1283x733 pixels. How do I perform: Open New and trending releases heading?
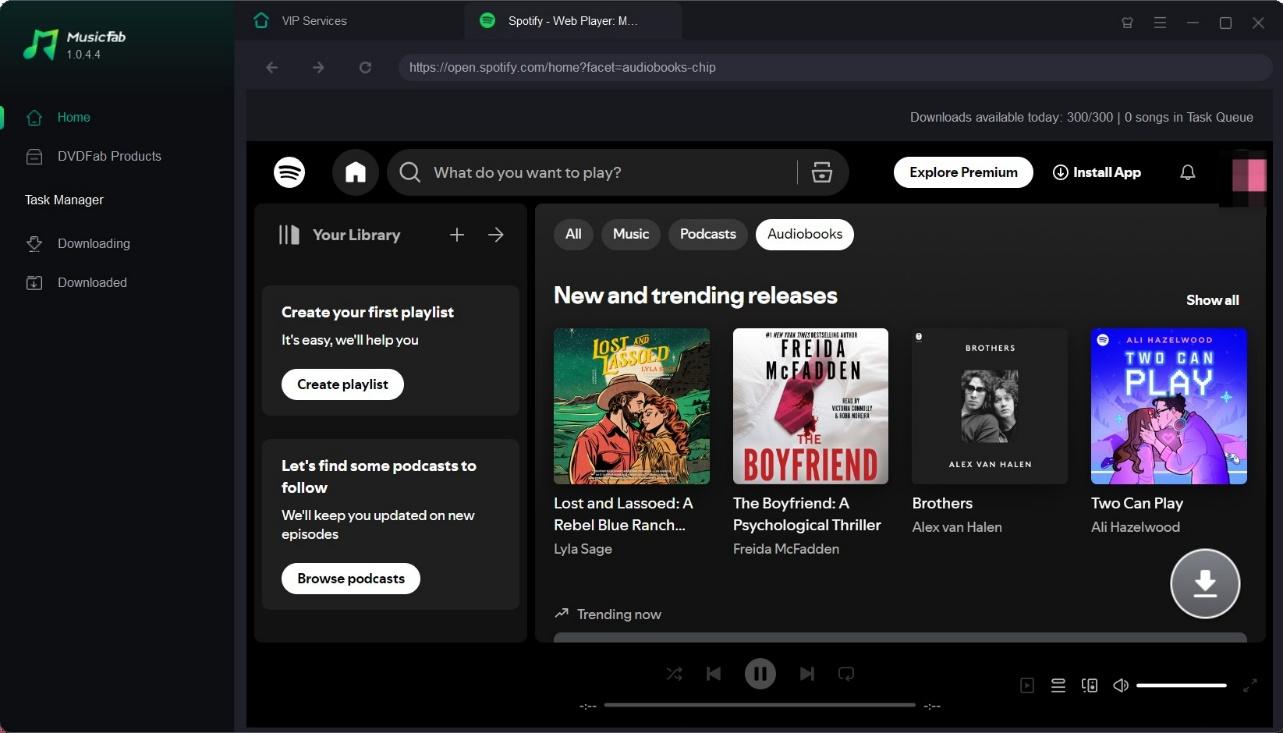tap(695, 295)
